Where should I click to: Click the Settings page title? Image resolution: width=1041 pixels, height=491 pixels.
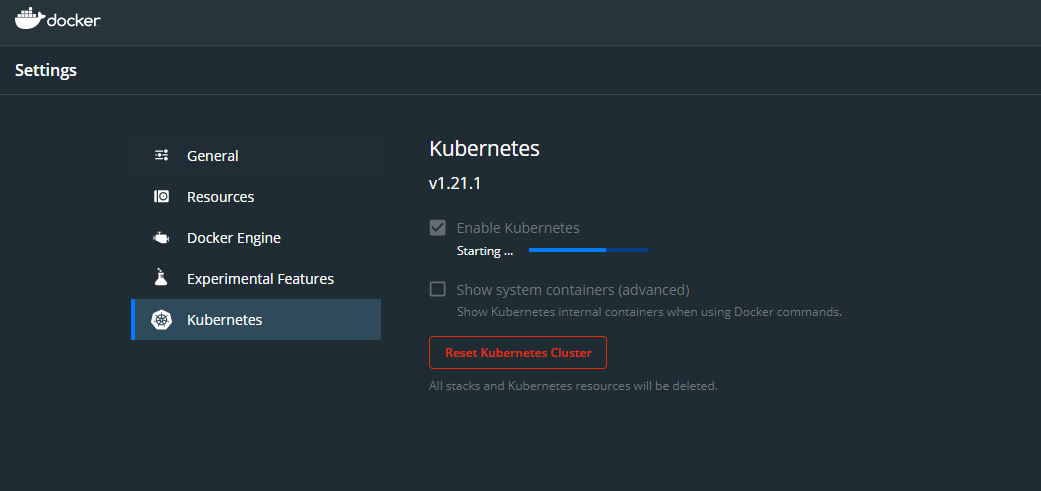46,70
